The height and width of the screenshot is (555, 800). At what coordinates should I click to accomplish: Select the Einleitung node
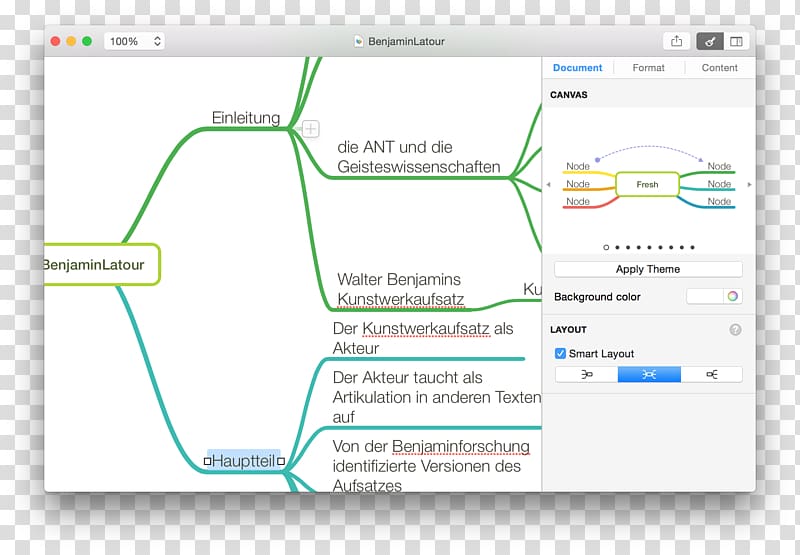pyautogui.click(x=246, y=118)
